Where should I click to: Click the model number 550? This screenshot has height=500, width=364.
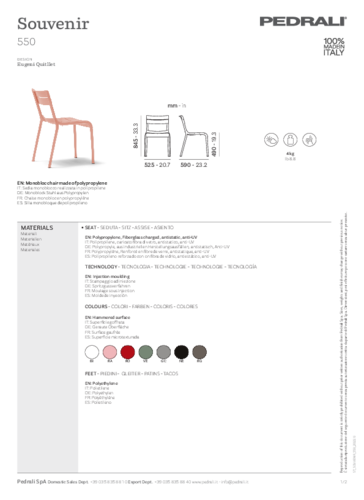[x=26, y=42]
